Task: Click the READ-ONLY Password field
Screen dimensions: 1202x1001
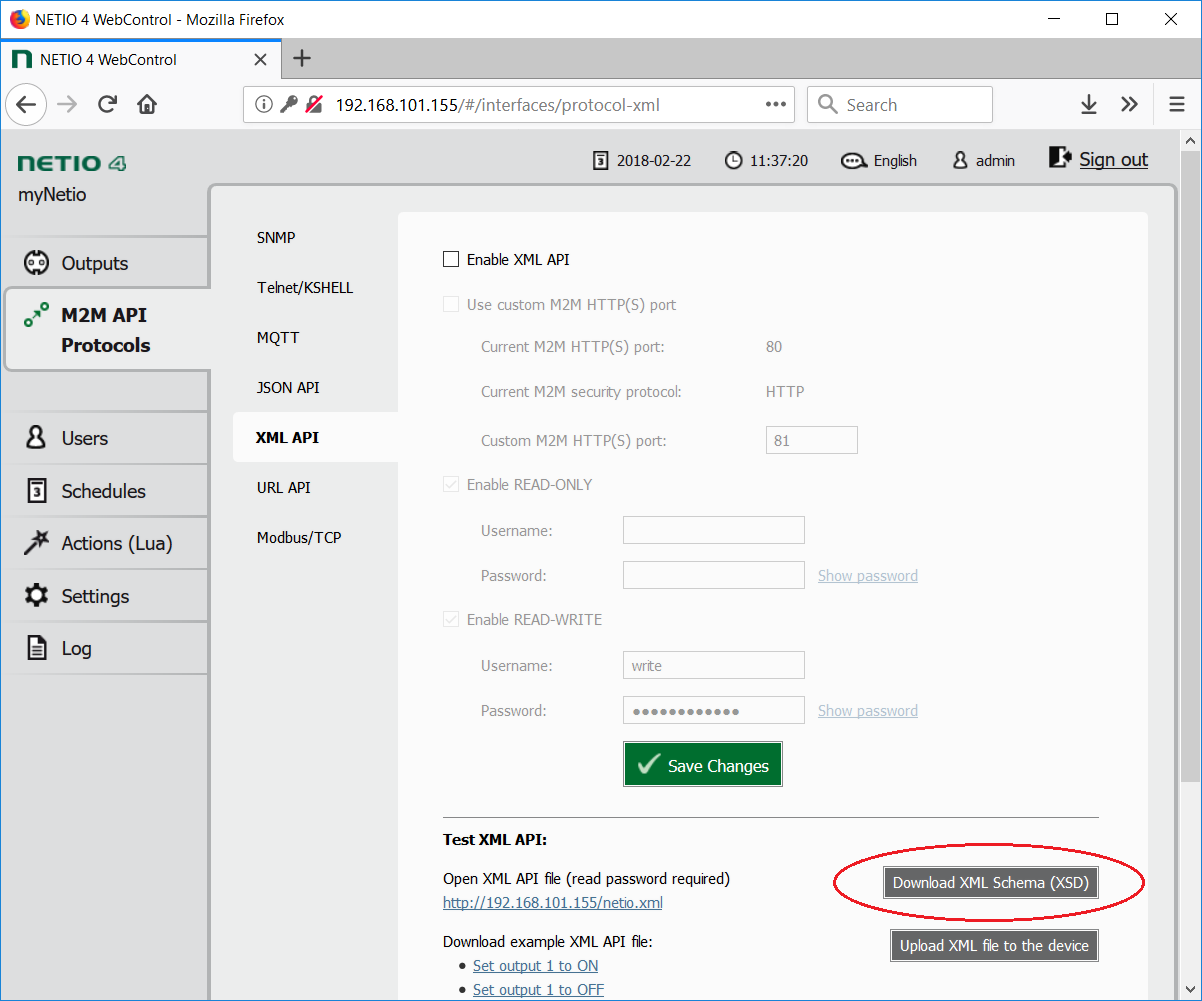Action: [714, 575]
